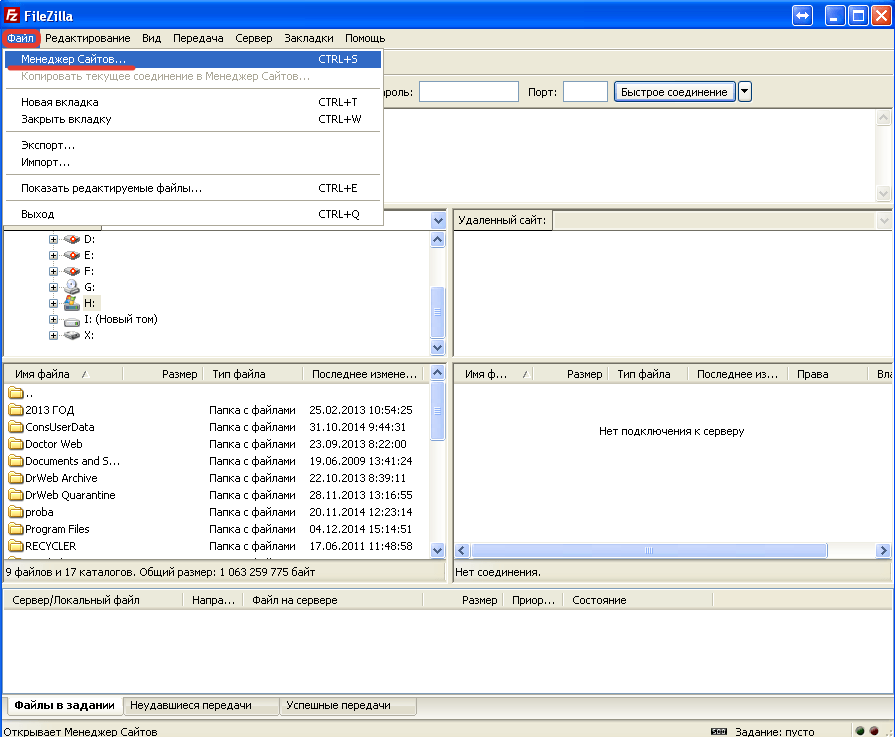Expand the G: drive node
The image size is (895, 737).
coord(53,287)
